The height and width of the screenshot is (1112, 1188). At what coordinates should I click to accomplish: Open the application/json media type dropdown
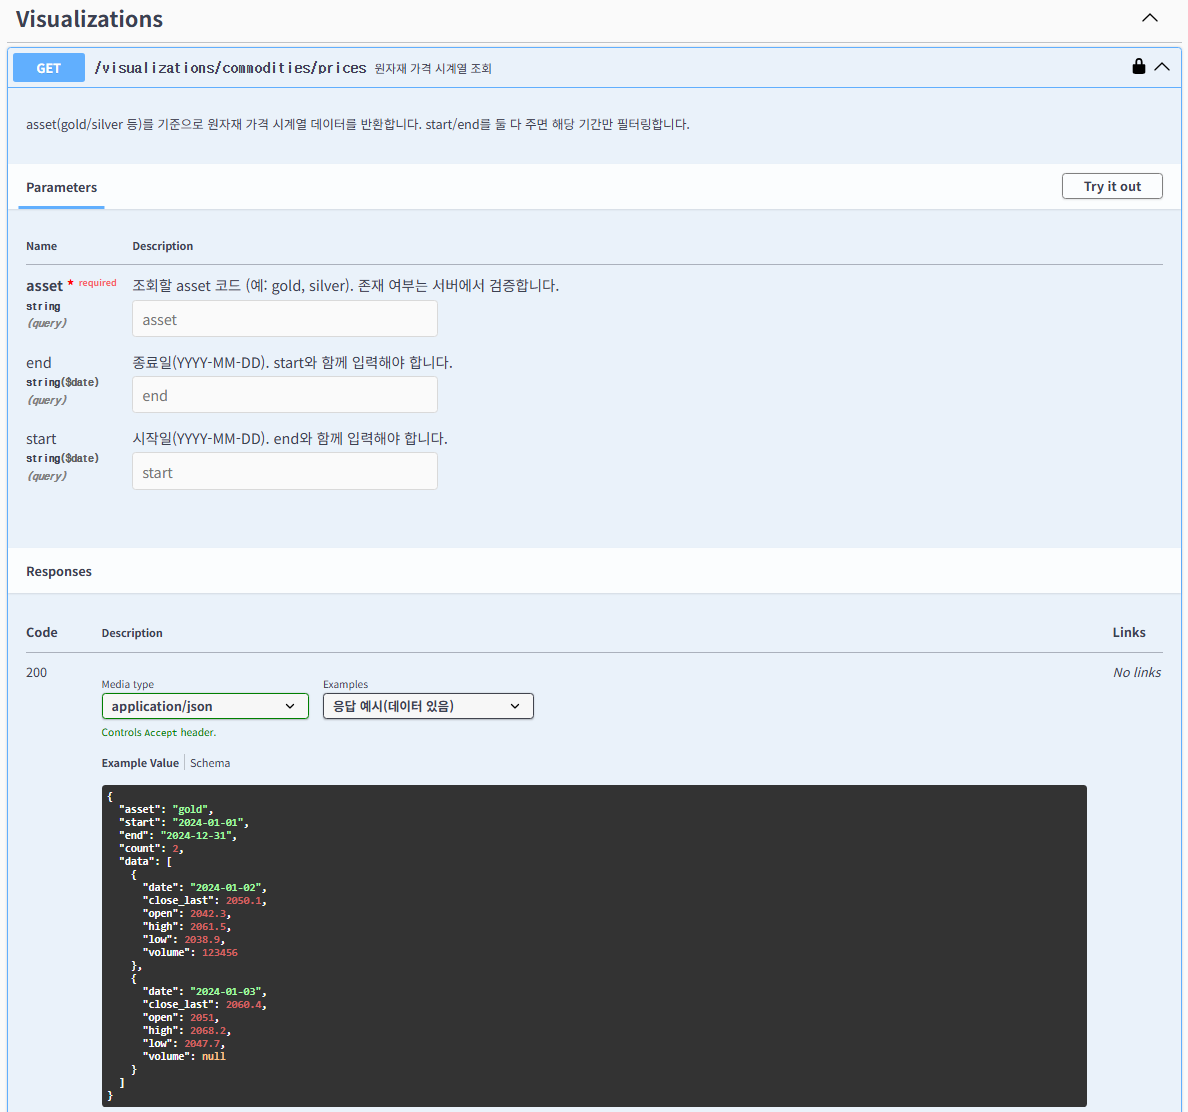pyautogui.click(x=205, y=706)
